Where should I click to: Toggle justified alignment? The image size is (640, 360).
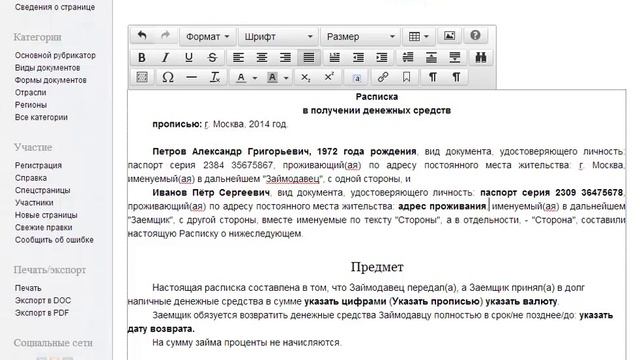309,58
